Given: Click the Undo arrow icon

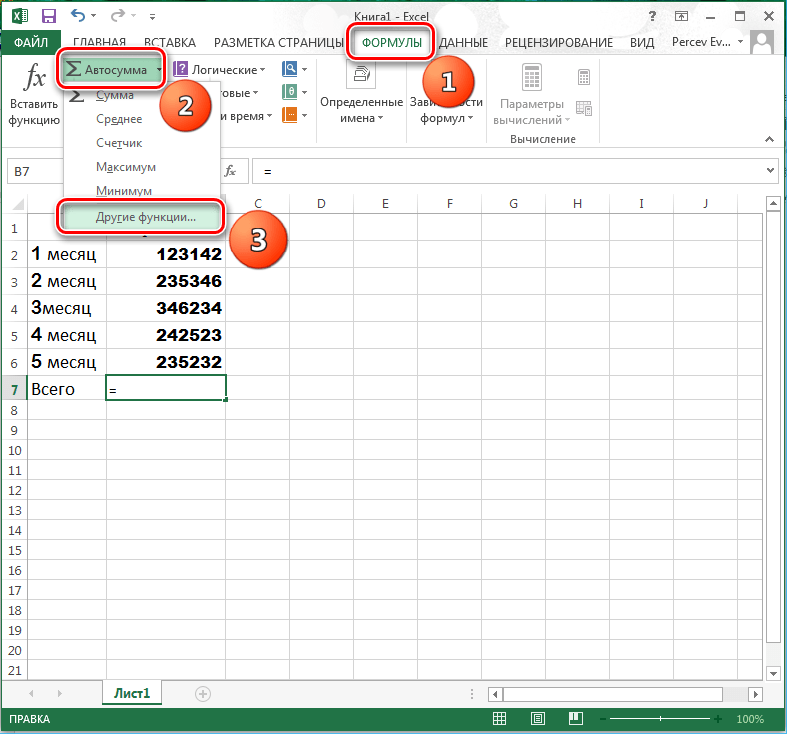Looking at the screenshot, I should tap(78, 16).
